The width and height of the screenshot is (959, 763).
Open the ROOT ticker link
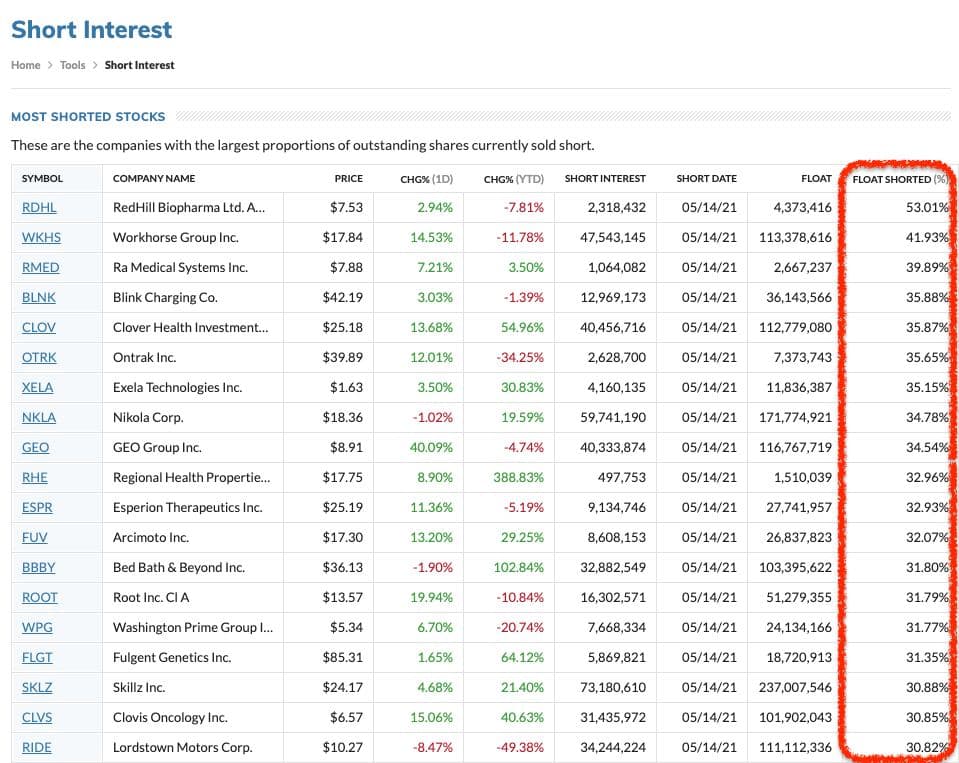tap(40, 597)
